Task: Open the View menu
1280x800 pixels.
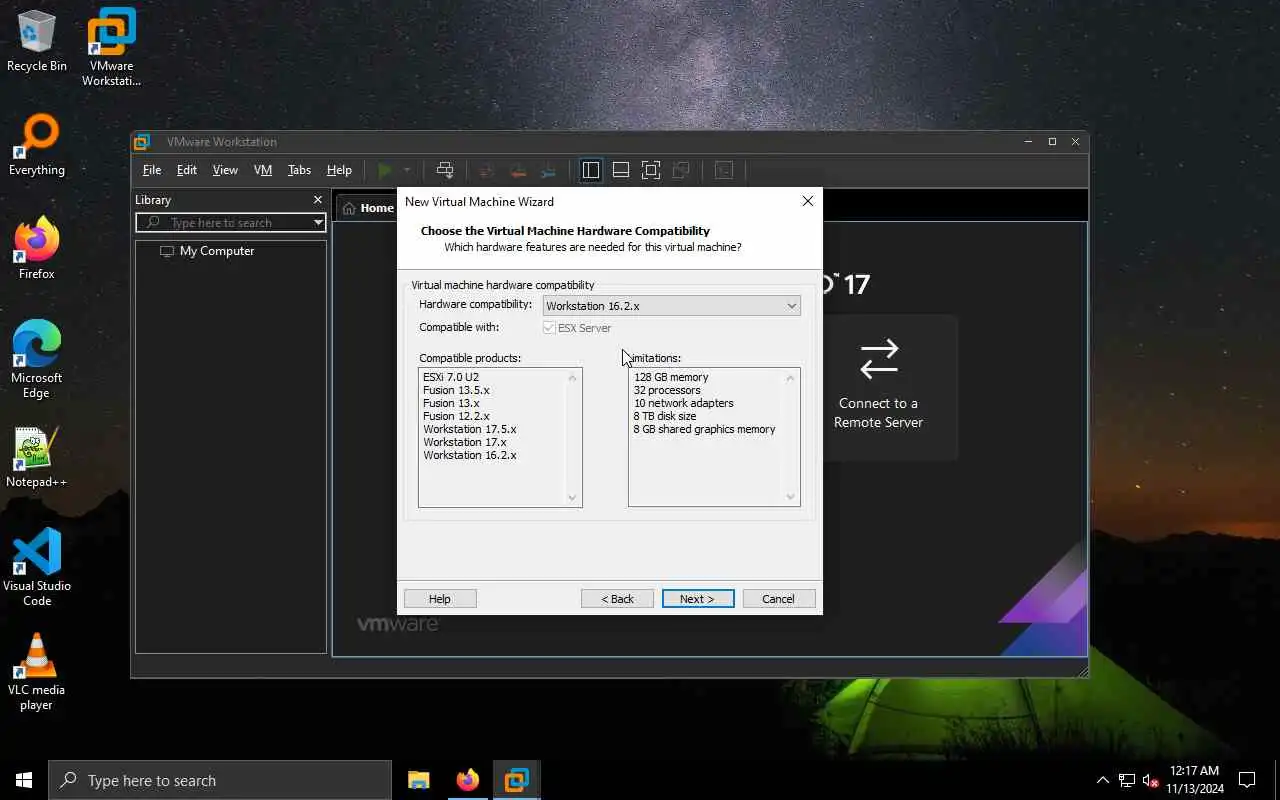Action: (225, 170)
